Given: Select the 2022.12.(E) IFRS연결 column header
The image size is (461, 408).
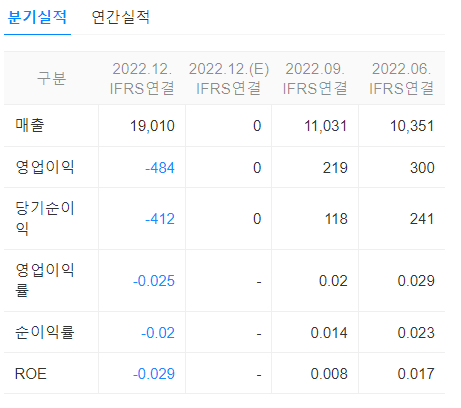Looking at the screenshot, I should (x=229, y=79).
